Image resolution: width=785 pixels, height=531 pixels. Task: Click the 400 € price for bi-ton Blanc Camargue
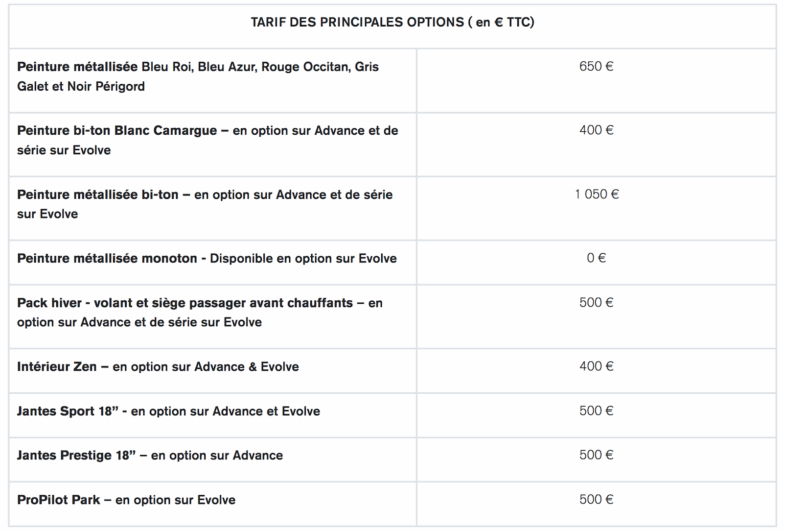[596, 130]
